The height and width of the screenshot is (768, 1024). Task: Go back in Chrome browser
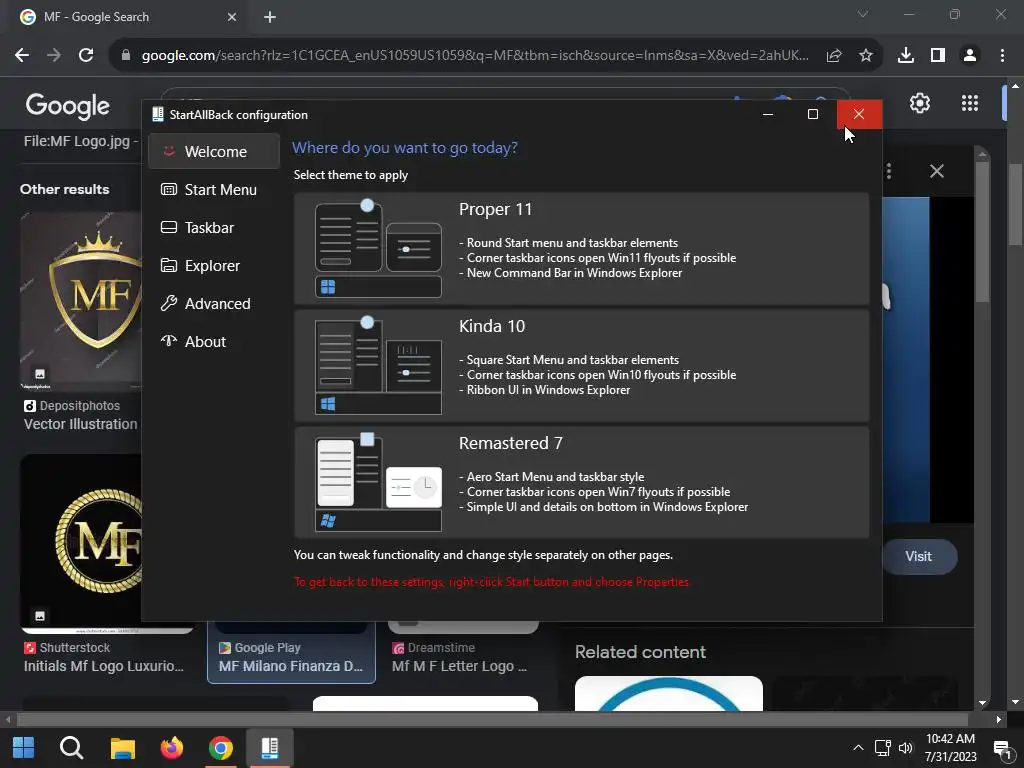point(22,56)
